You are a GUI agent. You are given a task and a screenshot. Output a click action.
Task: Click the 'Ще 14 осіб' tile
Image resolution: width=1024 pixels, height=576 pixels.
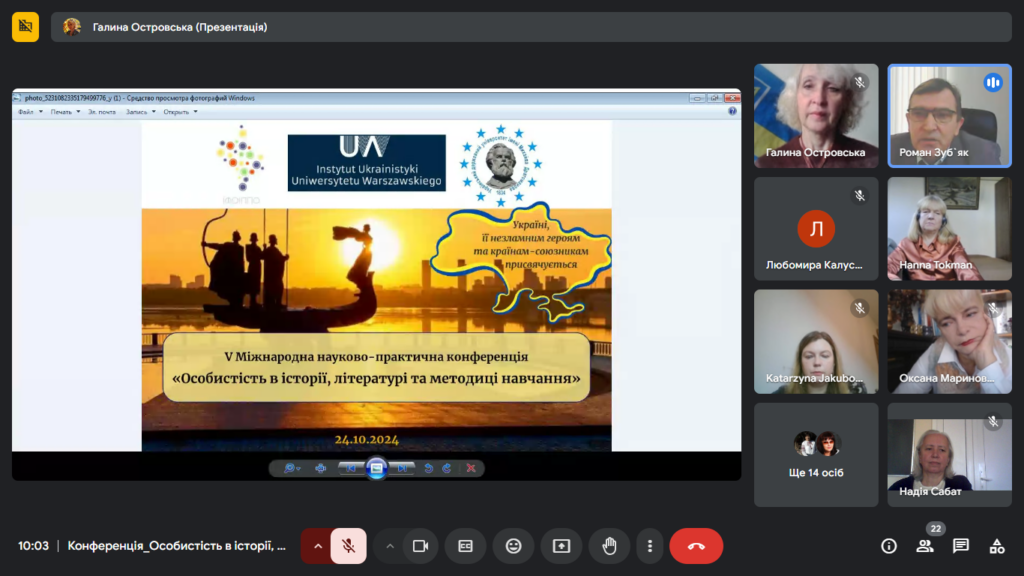click(x=816, y=454)
